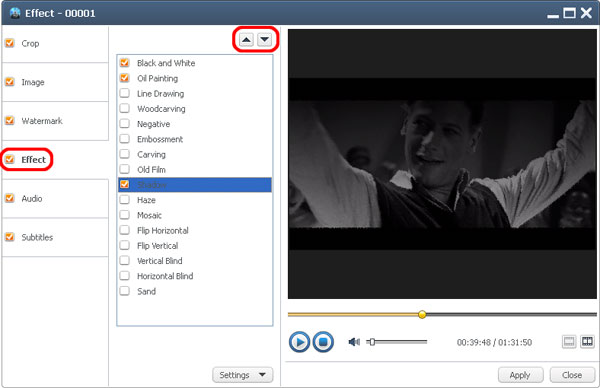Enable Line Drawing effect checkbox

click(x=124, y=93)
